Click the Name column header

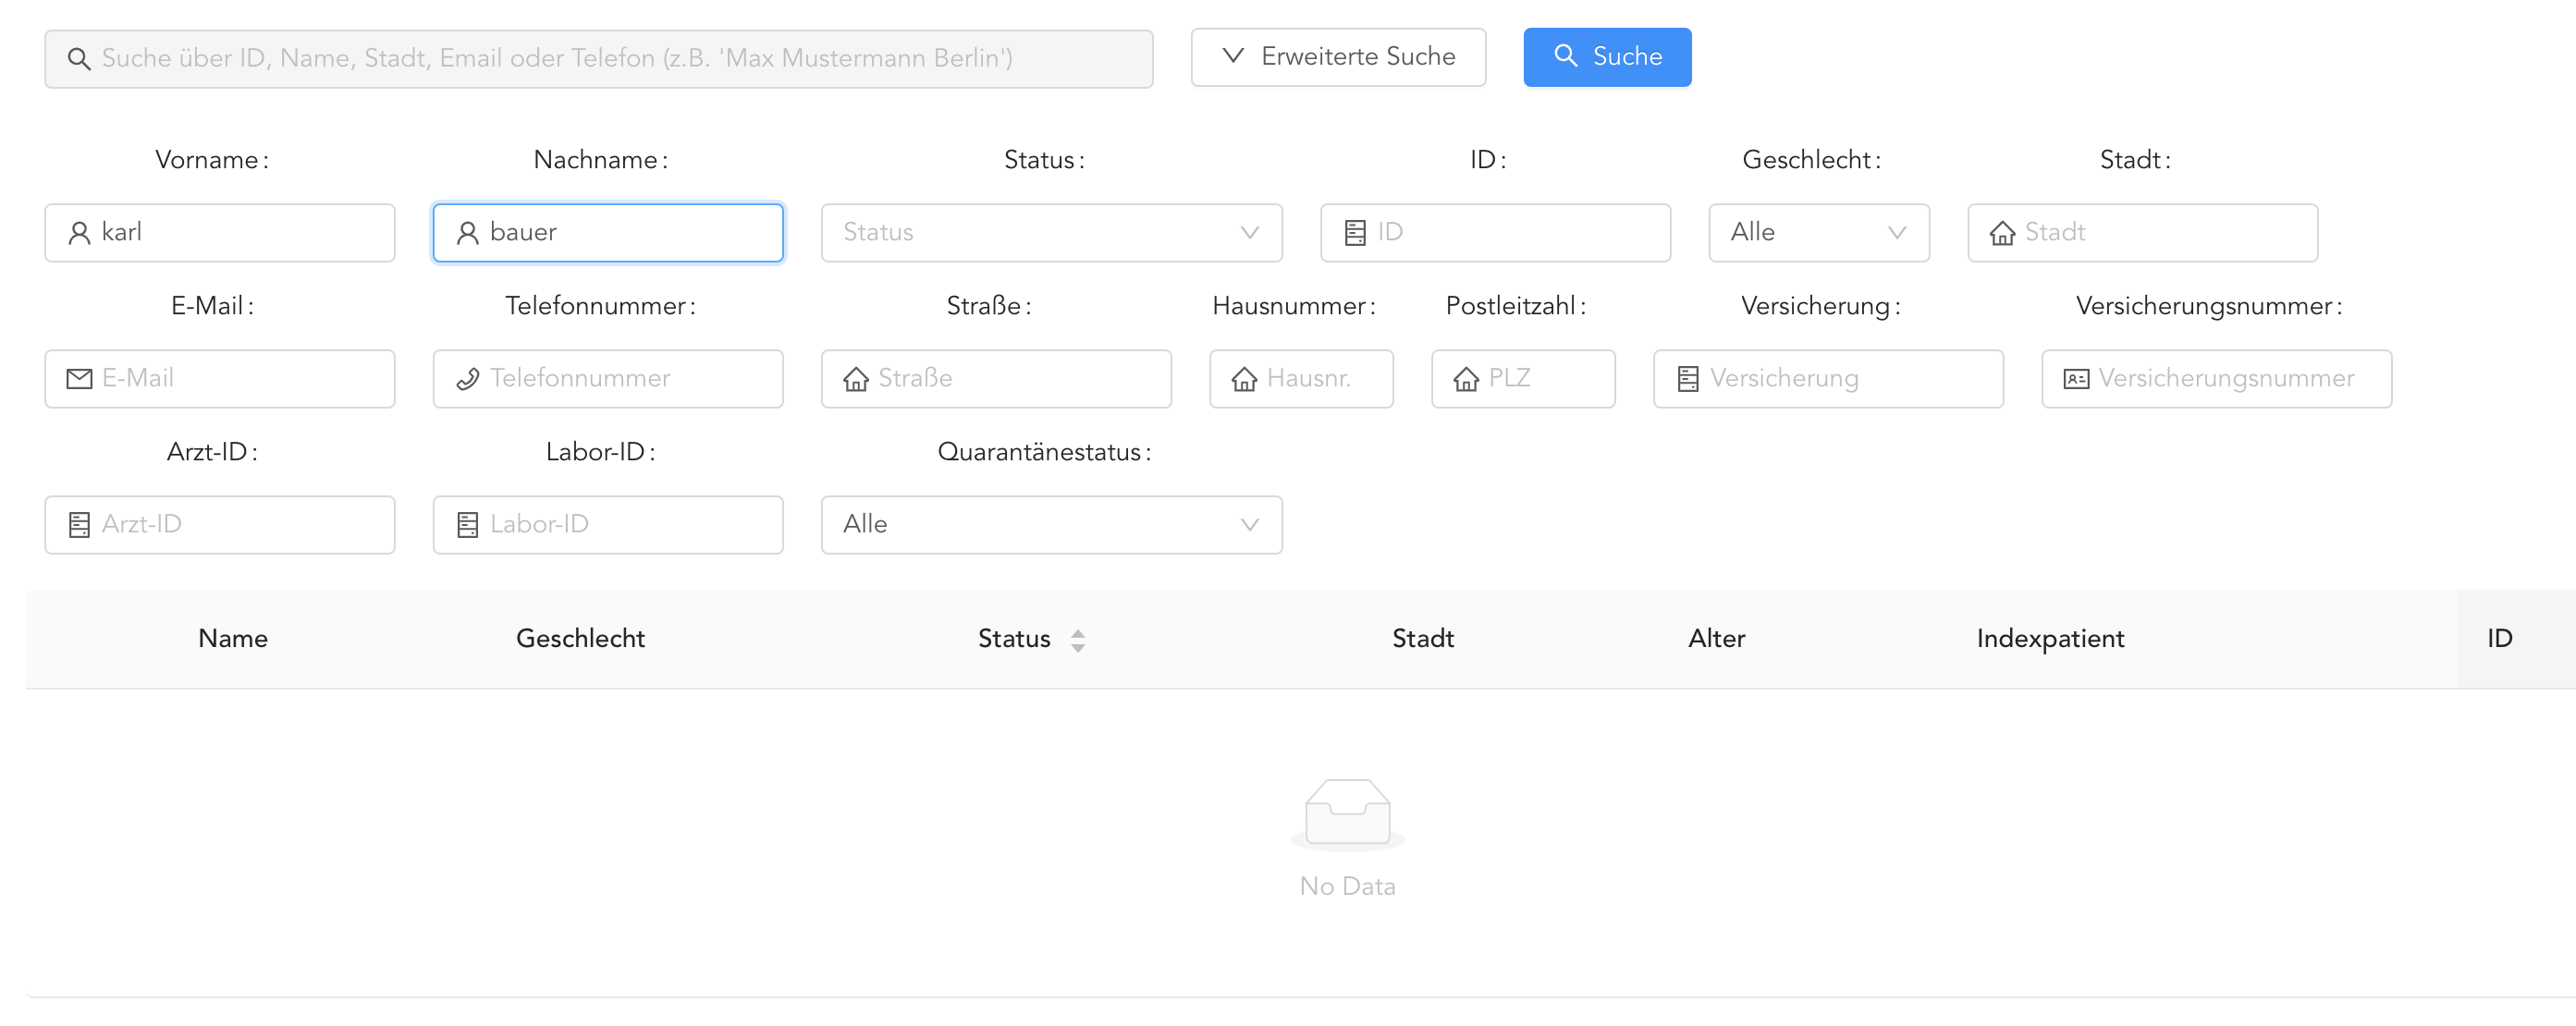point(233,639)
